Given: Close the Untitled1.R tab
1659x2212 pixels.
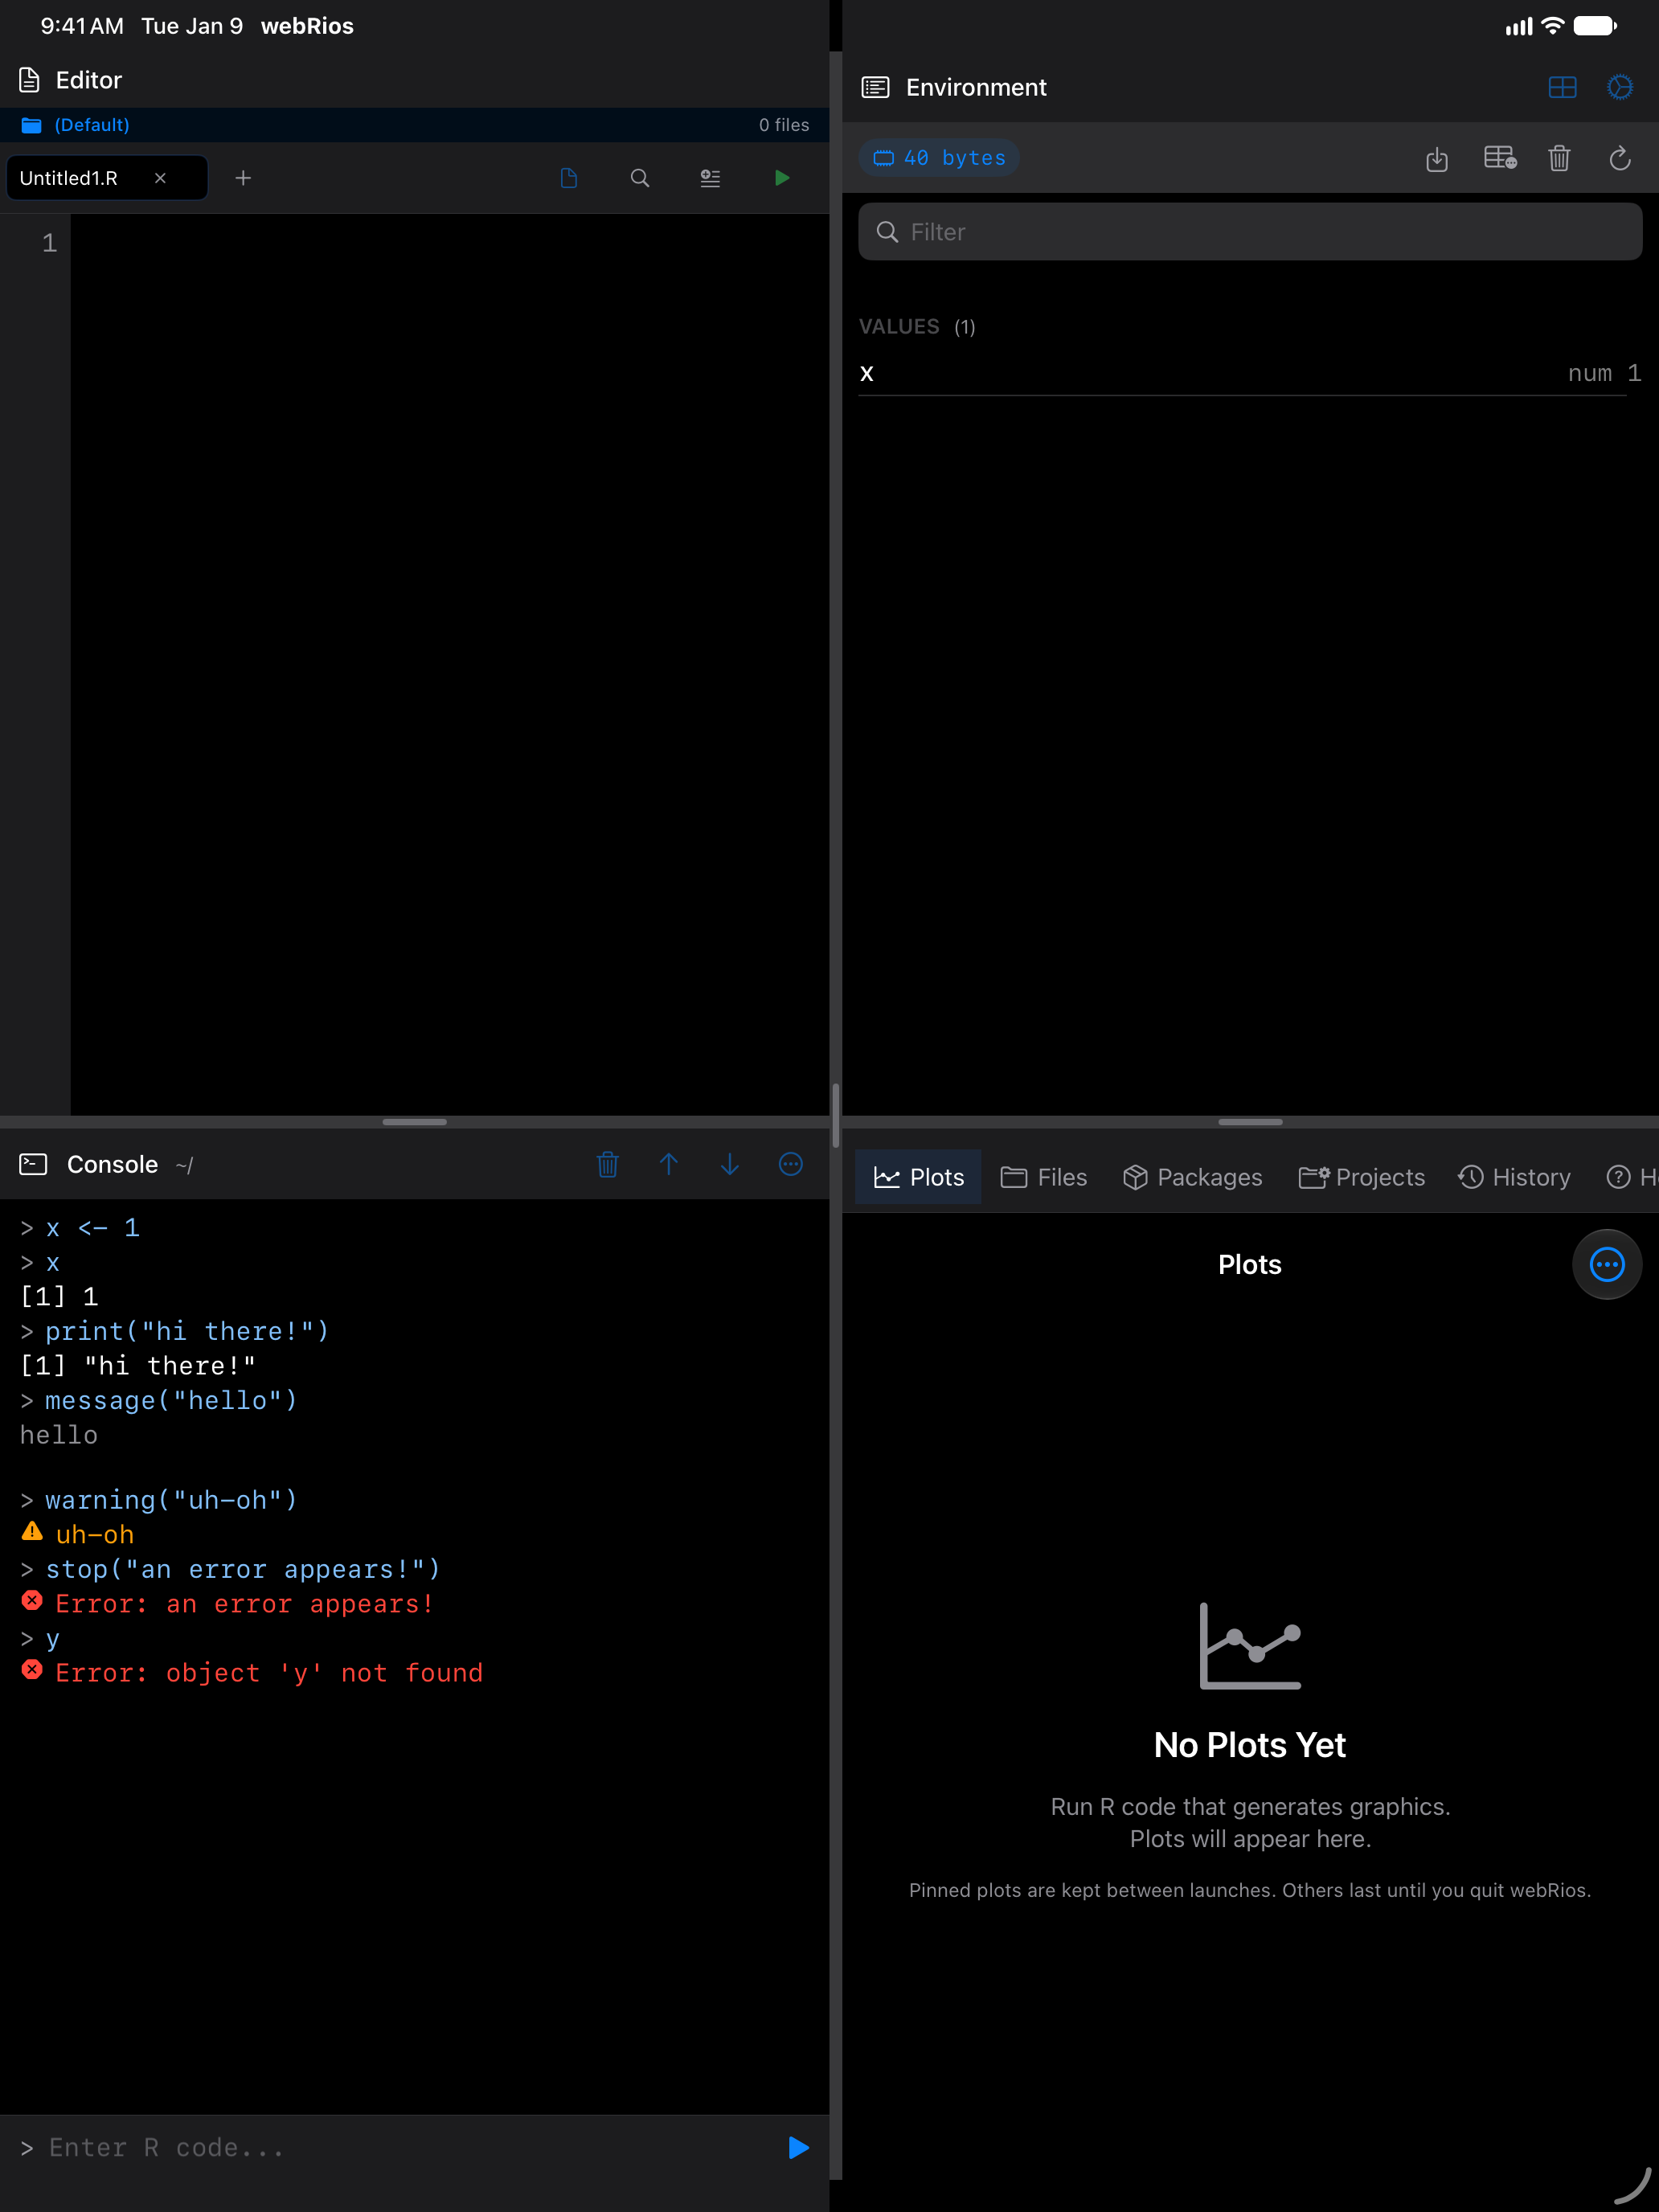Looking at the screenshot, I should point(160,178).
